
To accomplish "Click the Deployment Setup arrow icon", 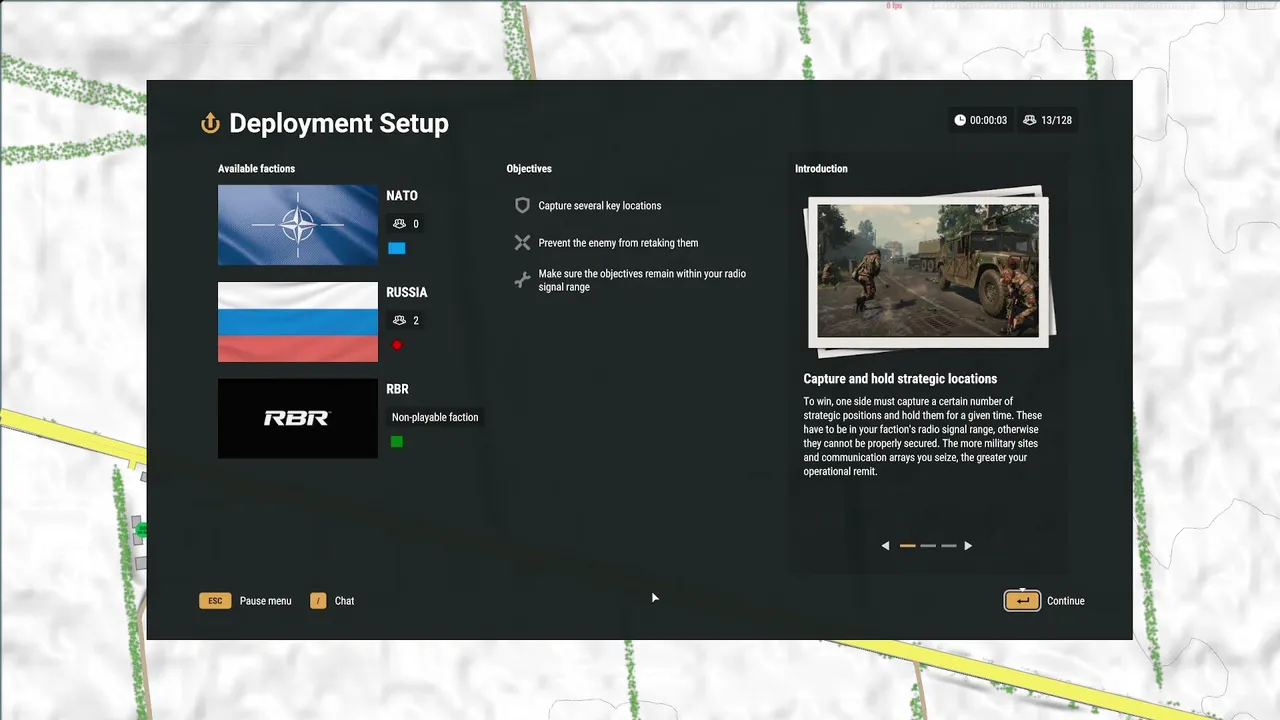I will tap(210, 123).
